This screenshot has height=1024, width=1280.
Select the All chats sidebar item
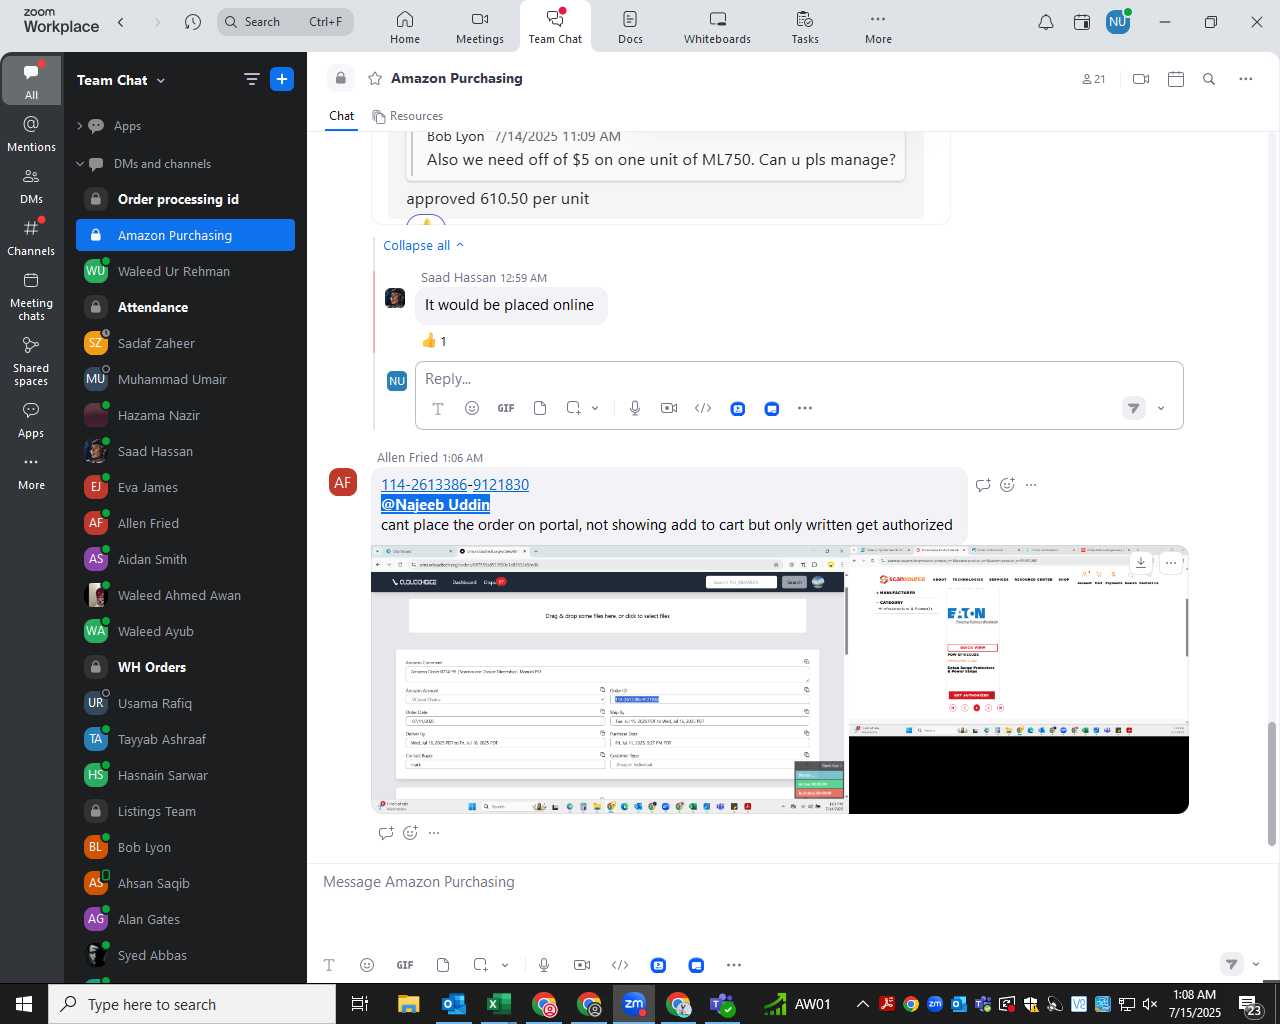(31, 80)
